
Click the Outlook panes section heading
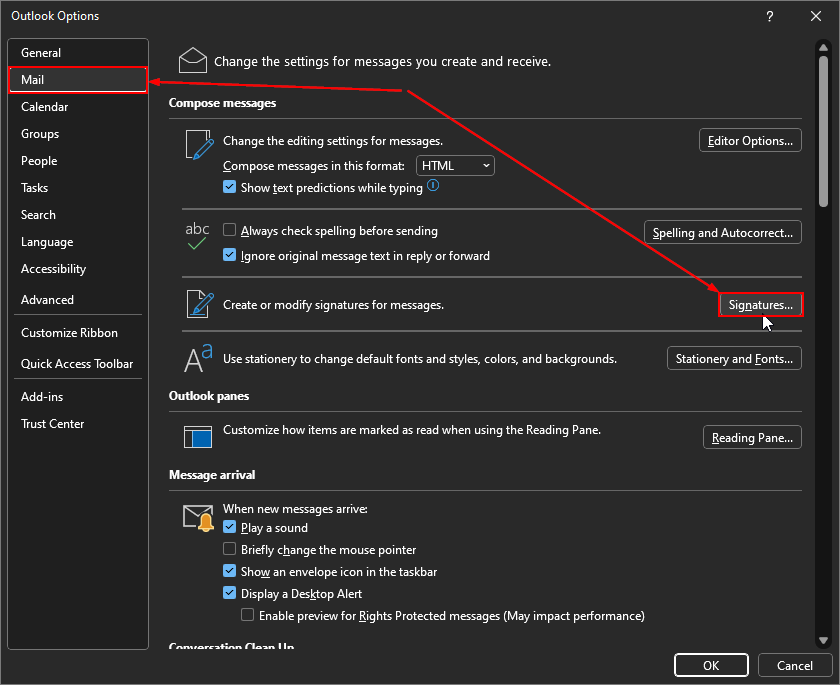pos(209,396)
